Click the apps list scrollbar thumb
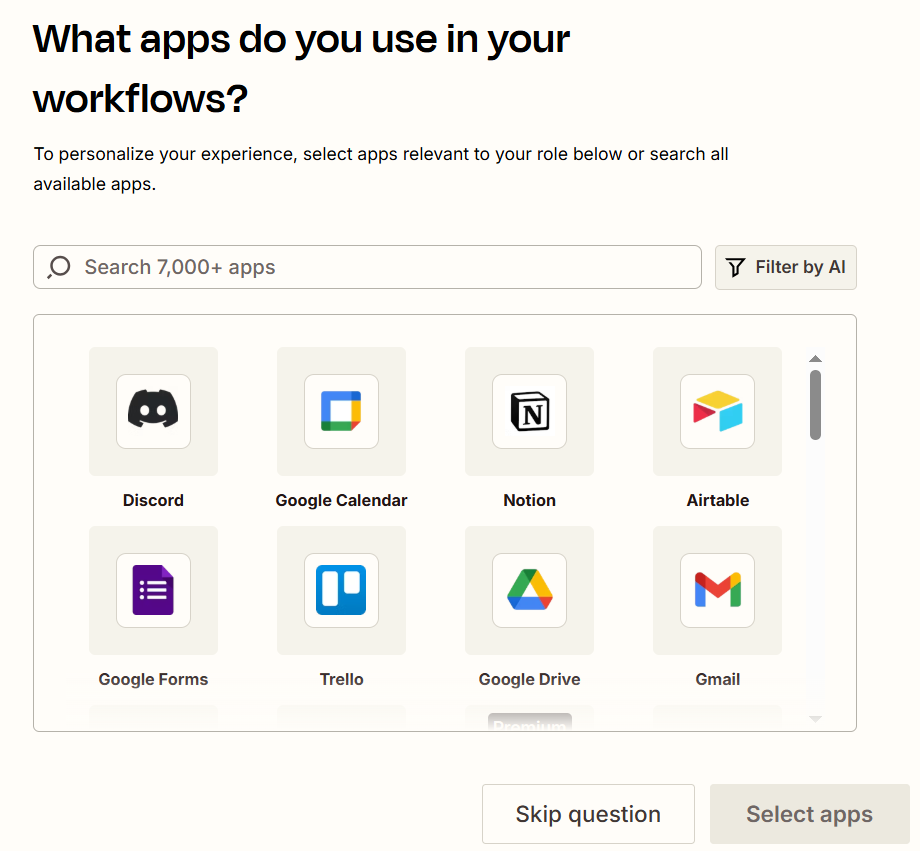 815,405
